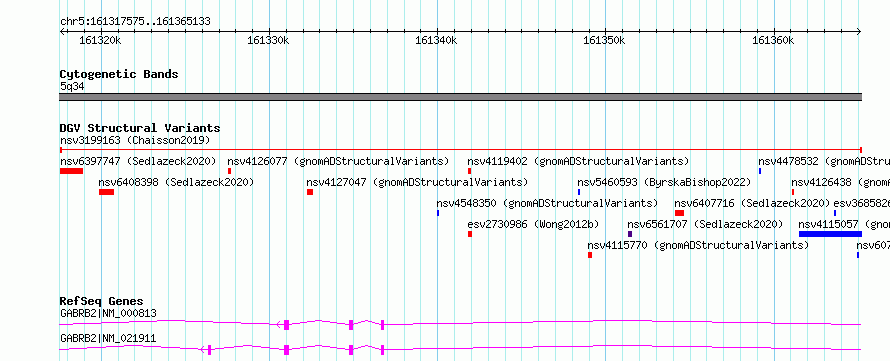Click the nsv3199163 (Chaisson2019) variant label

tap(135, 140)
